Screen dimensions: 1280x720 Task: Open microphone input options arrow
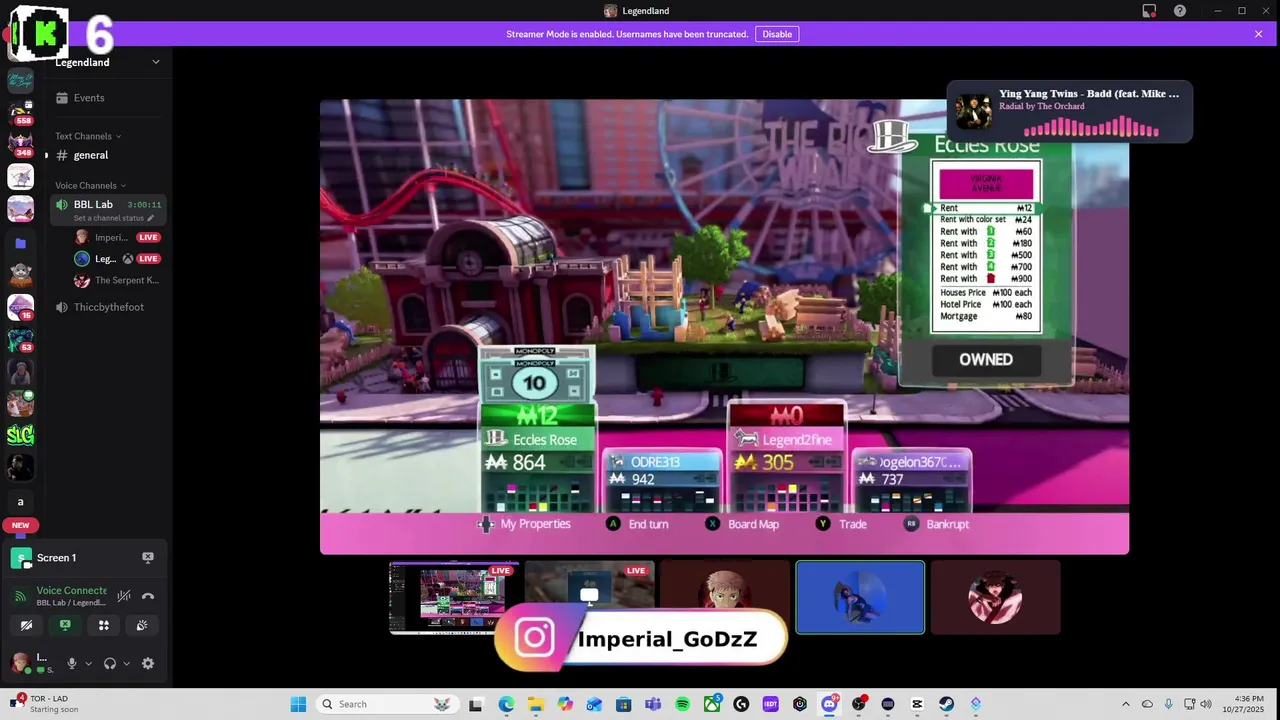[88, 664]
